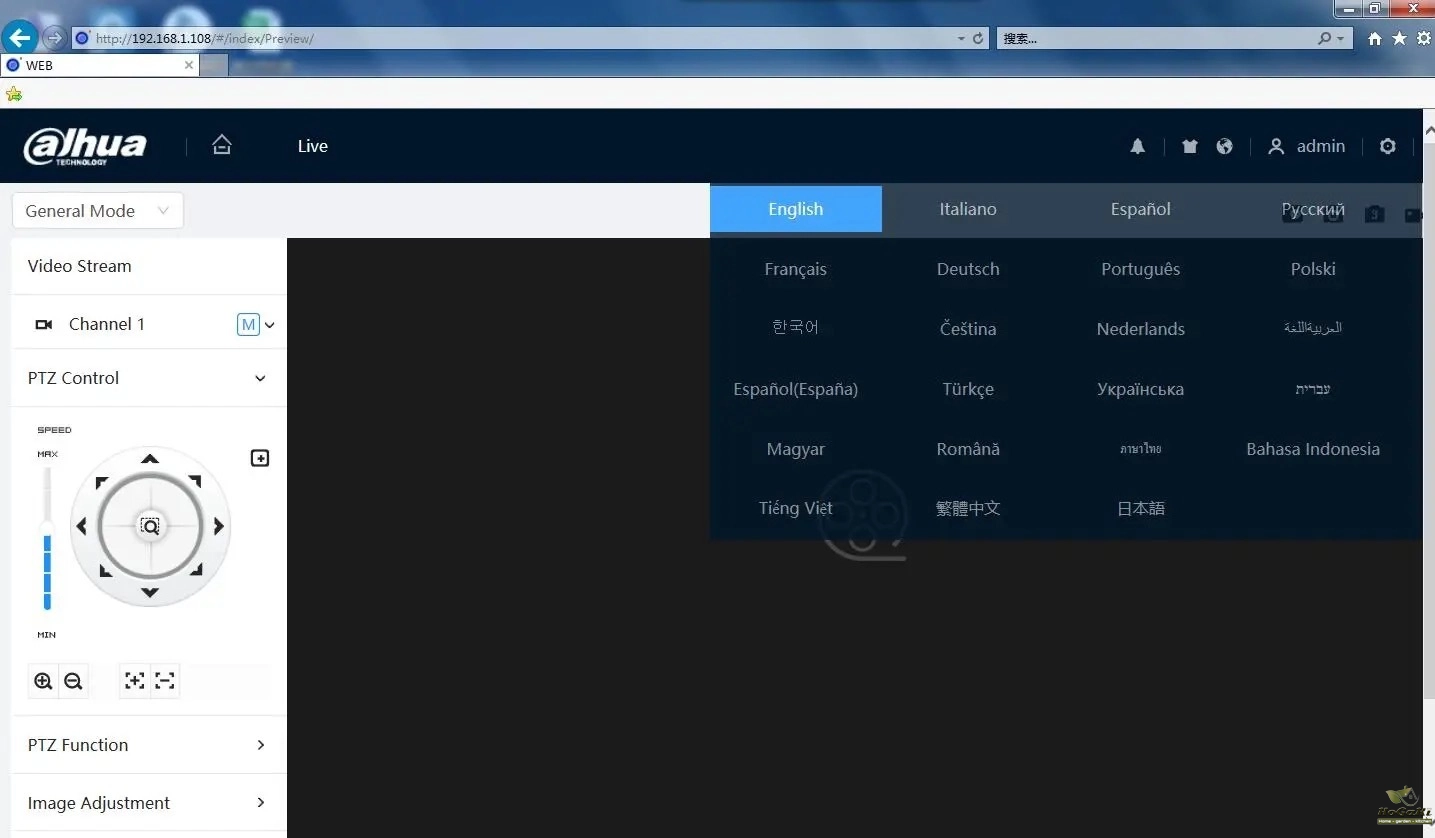Collapse the PTZ Control section

pos(260,378)
